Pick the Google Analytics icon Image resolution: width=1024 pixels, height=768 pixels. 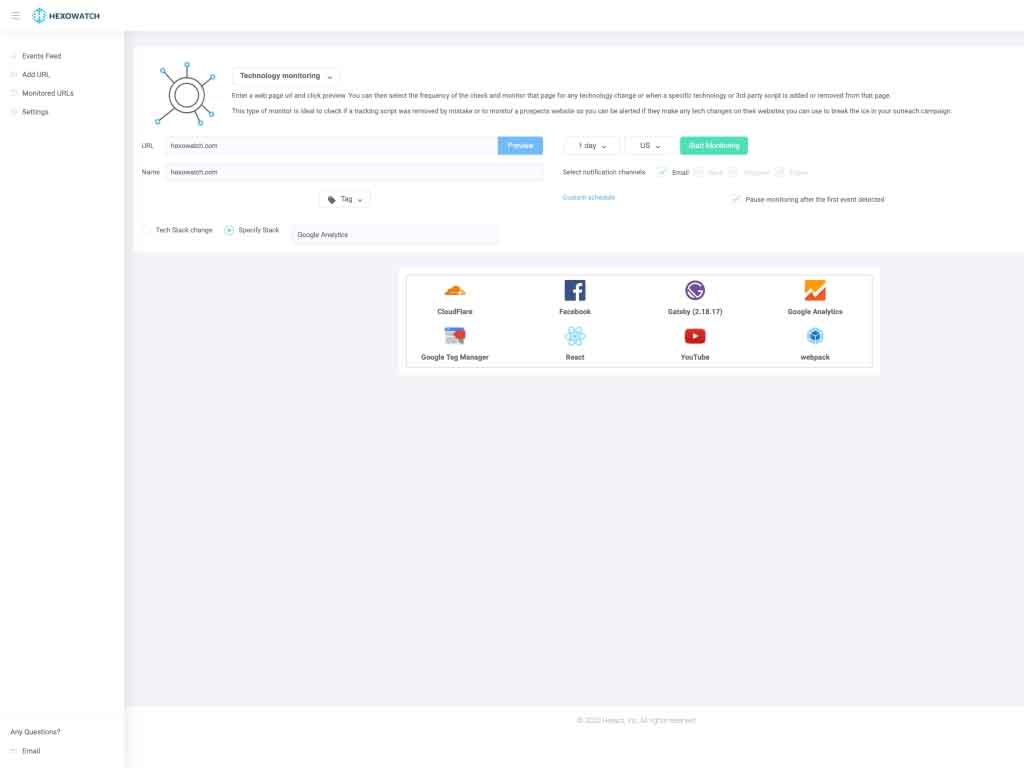coord(815,291)
